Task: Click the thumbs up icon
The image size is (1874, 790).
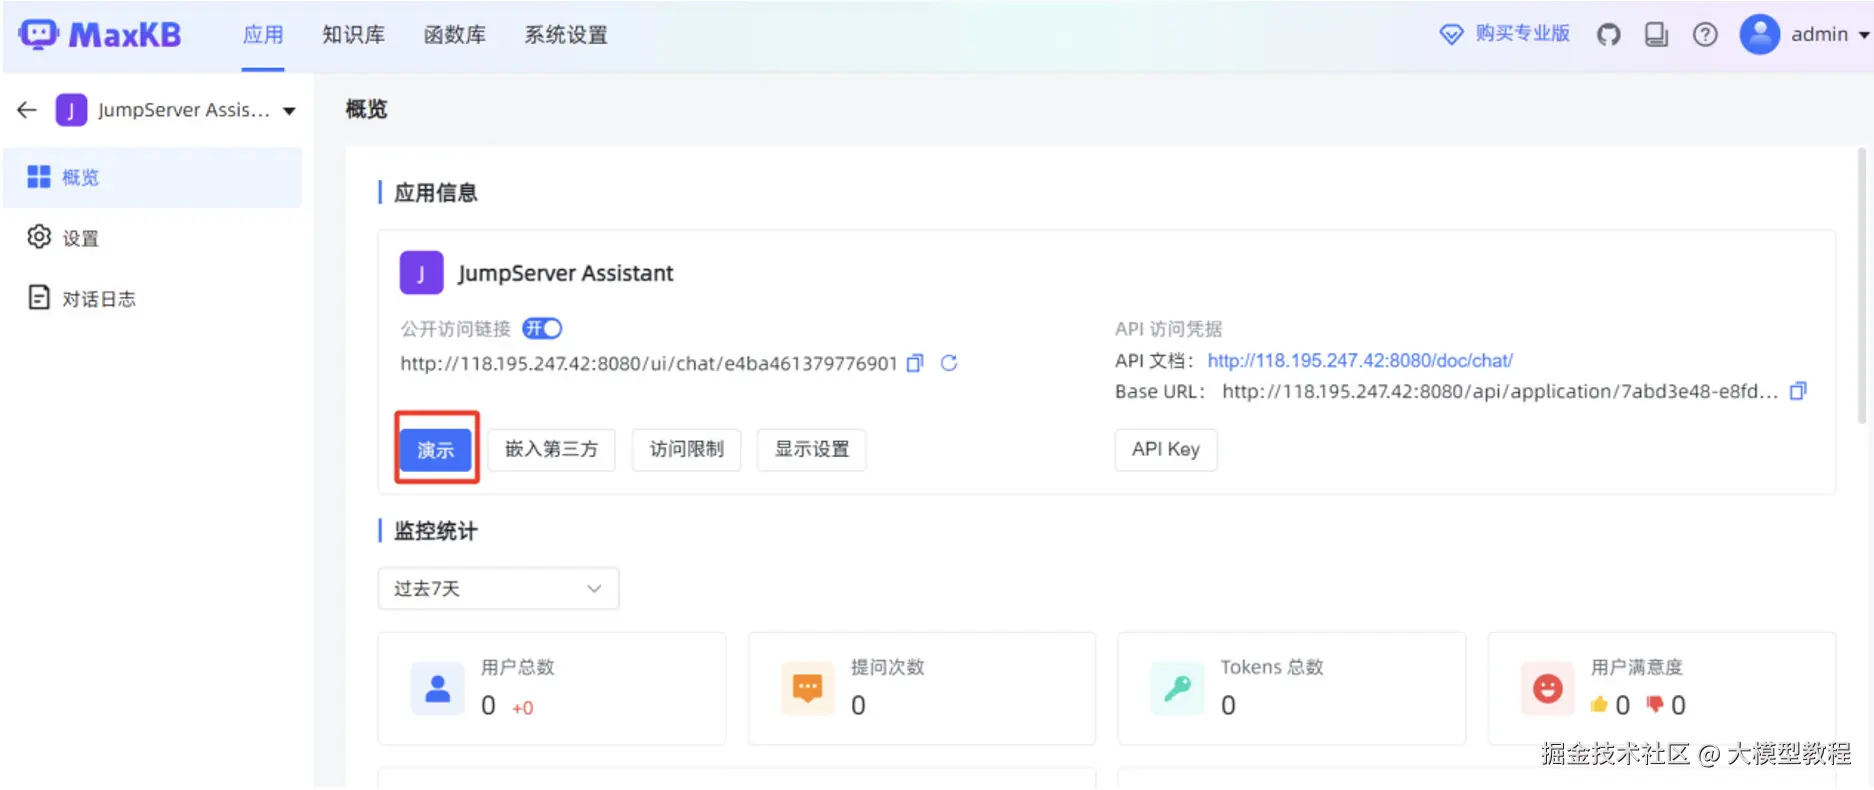Action: (x=1599, y=705)
